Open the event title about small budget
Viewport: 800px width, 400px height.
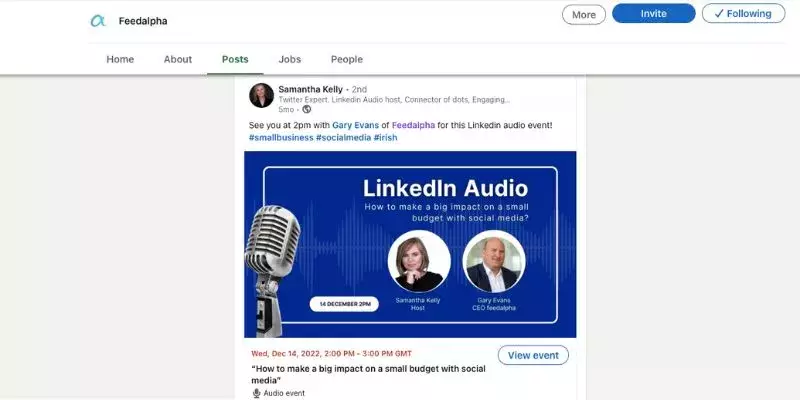368,374
